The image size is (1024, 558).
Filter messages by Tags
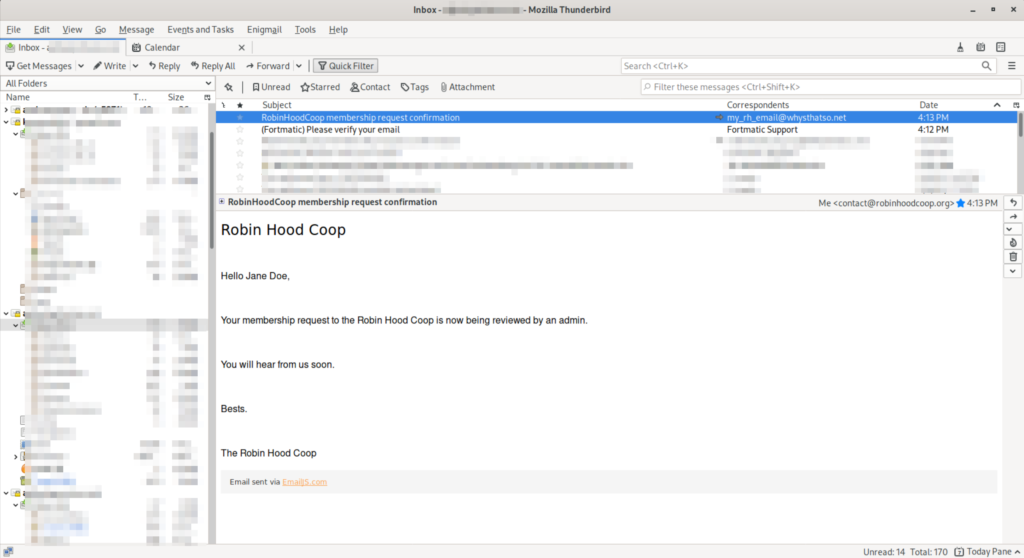click(x=415, y=87)
